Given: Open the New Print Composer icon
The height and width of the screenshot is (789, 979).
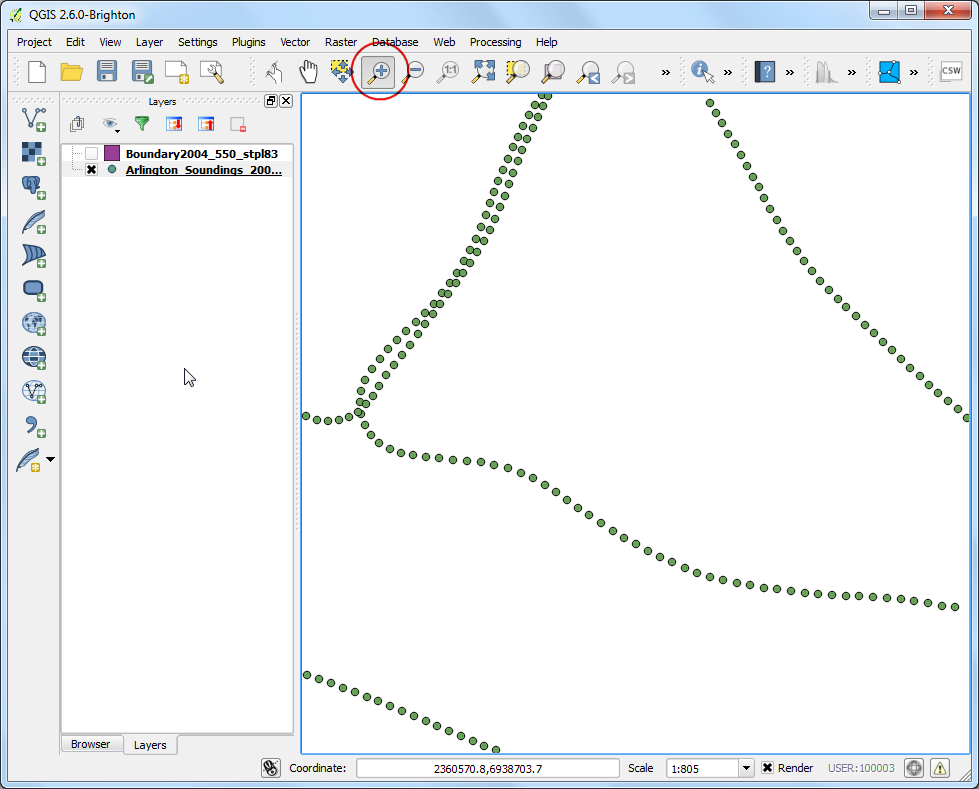Looking at the screenshot, I should [x=177, y=72].
